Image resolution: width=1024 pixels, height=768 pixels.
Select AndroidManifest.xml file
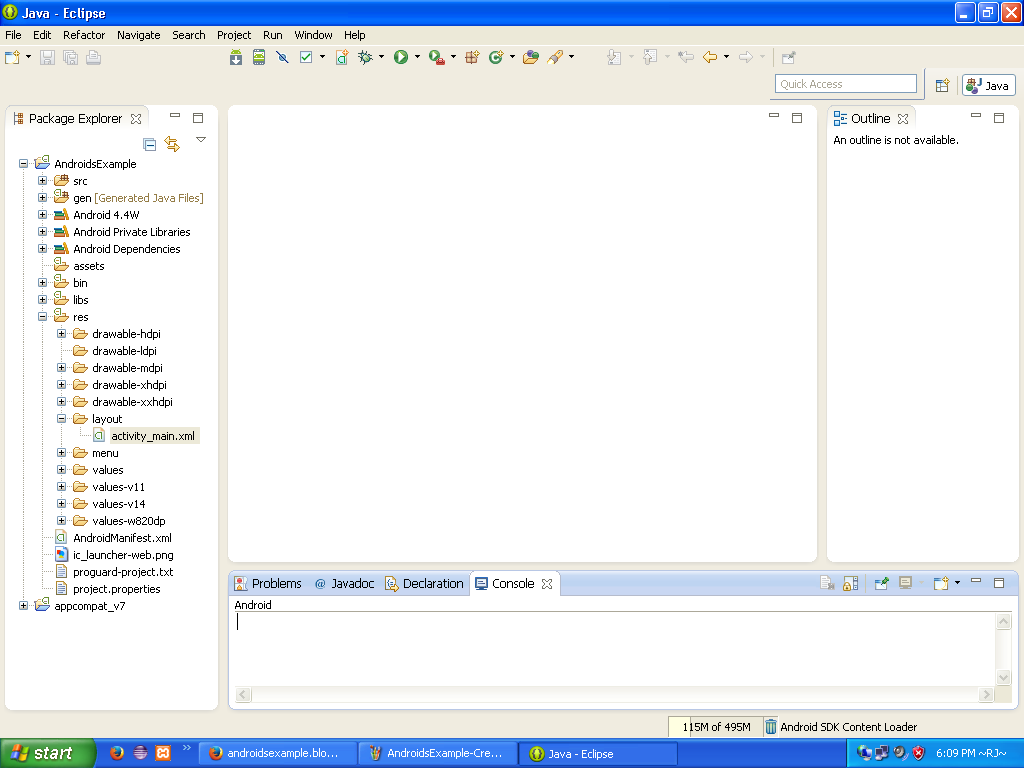[122, 537]
